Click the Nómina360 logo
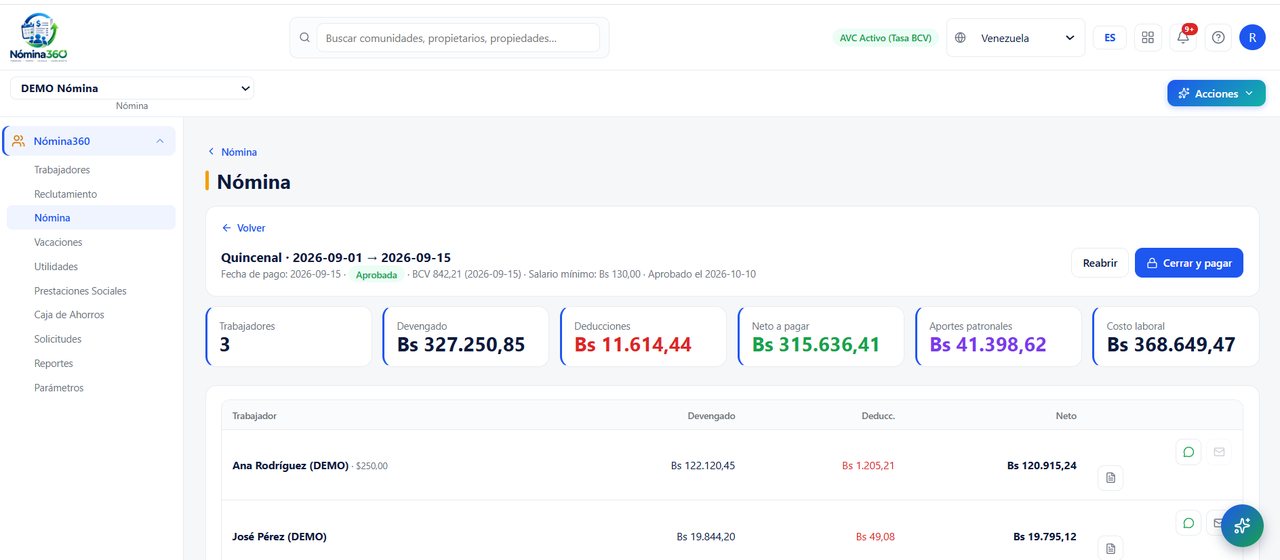The image size is (1280, 560). point(38,37)
